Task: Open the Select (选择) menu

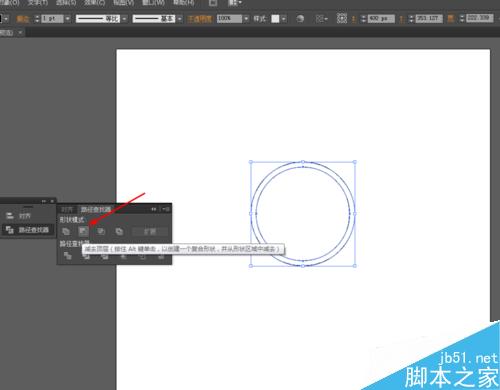Action: pos(66,3)
